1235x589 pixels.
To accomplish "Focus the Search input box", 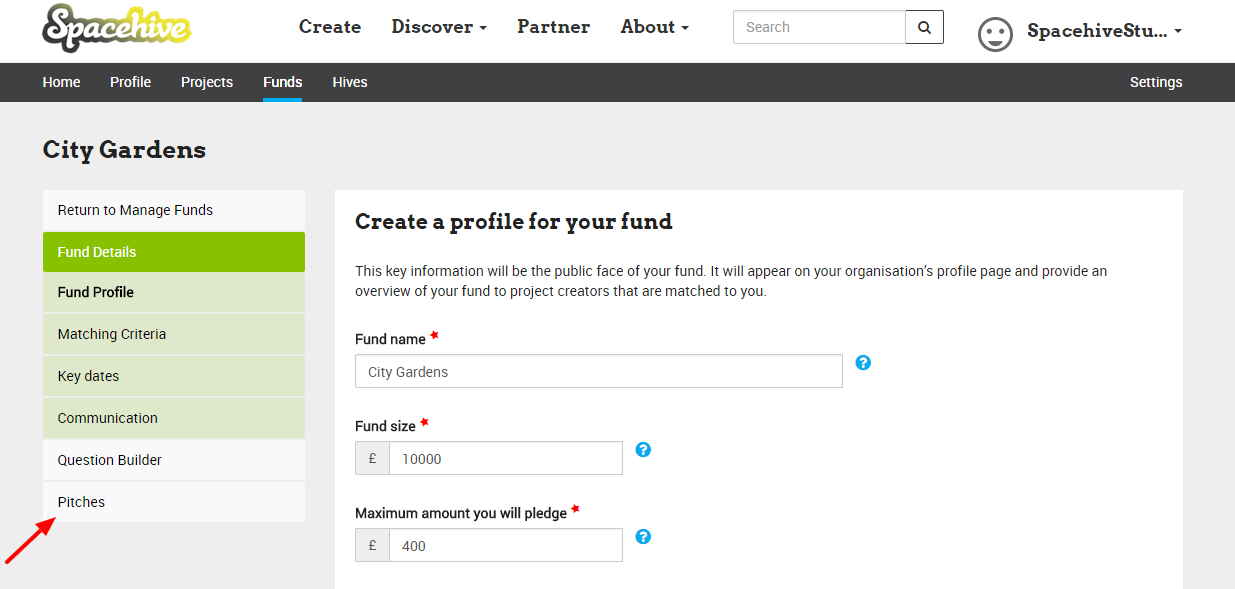I will (819, 27).
